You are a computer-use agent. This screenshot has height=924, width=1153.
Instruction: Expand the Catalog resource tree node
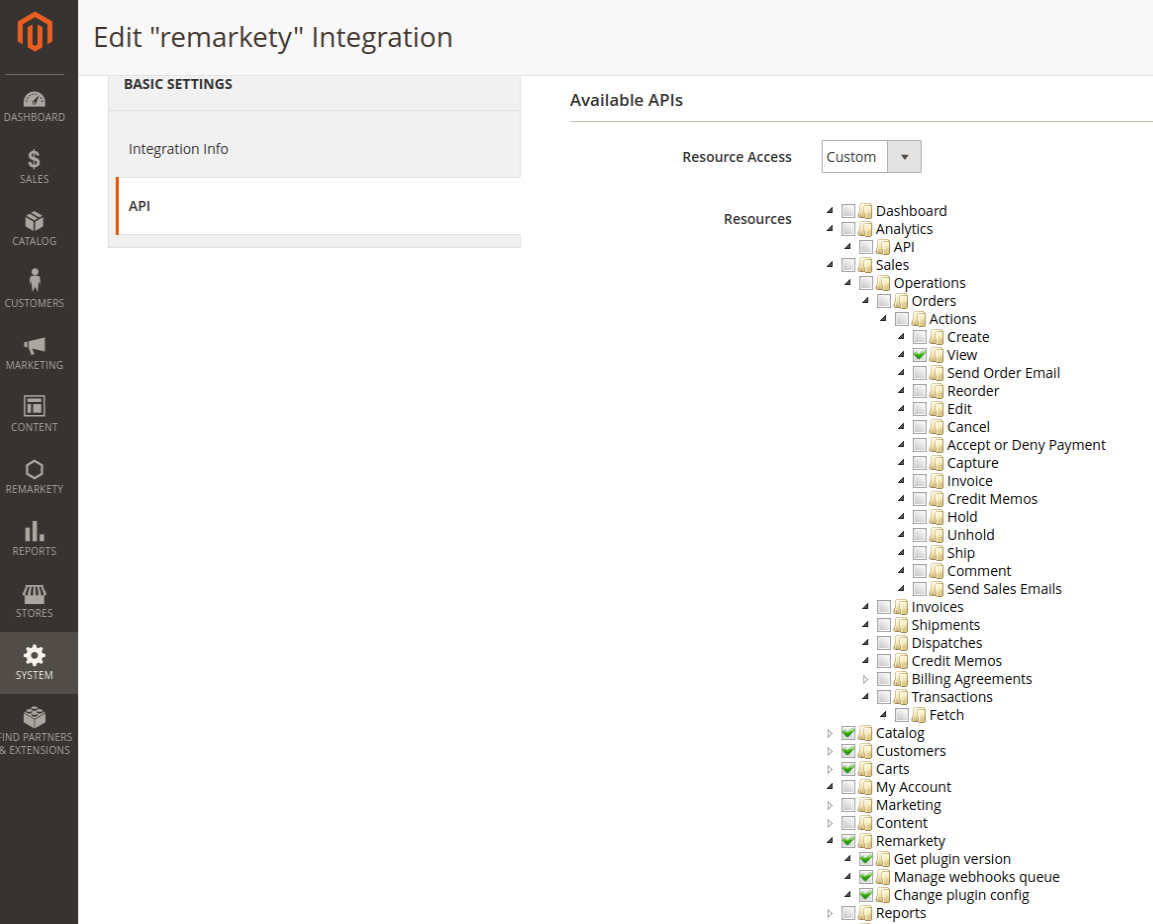pos(830,733)
